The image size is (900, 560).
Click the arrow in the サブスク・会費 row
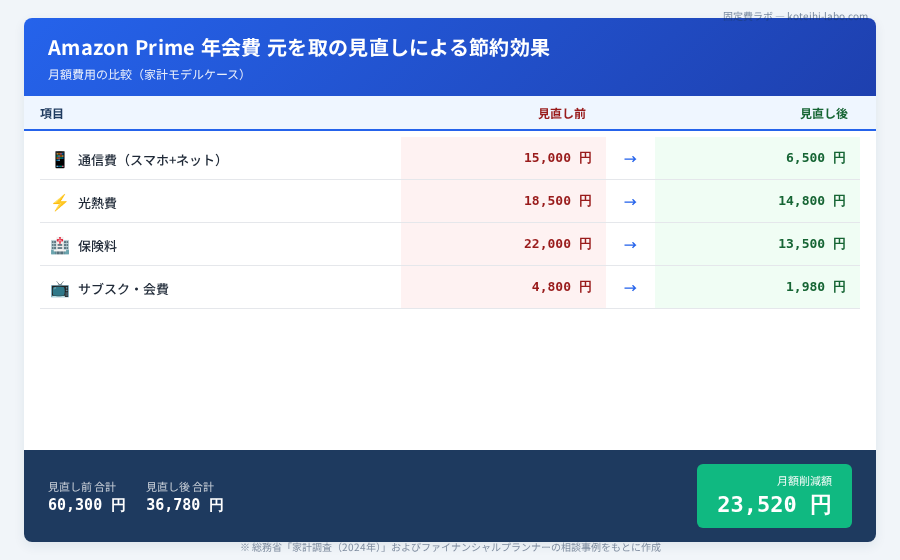pyautogui.click(x=630, y=287)
